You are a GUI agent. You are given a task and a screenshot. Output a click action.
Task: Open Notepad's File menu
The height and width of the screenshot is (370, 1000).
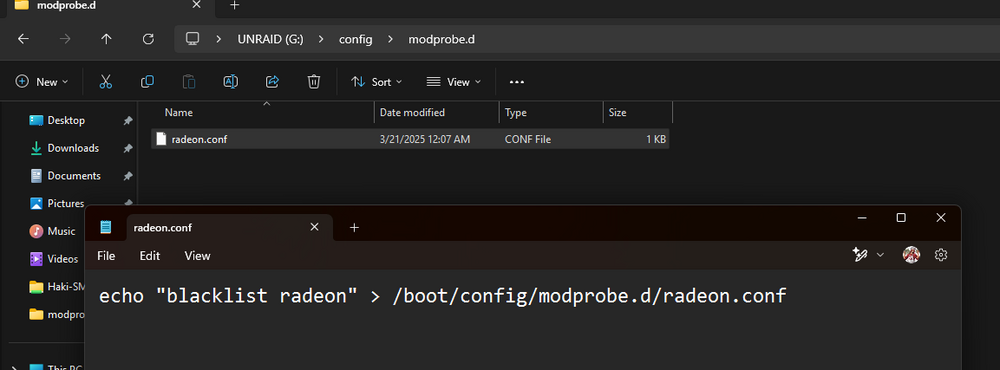106,256
